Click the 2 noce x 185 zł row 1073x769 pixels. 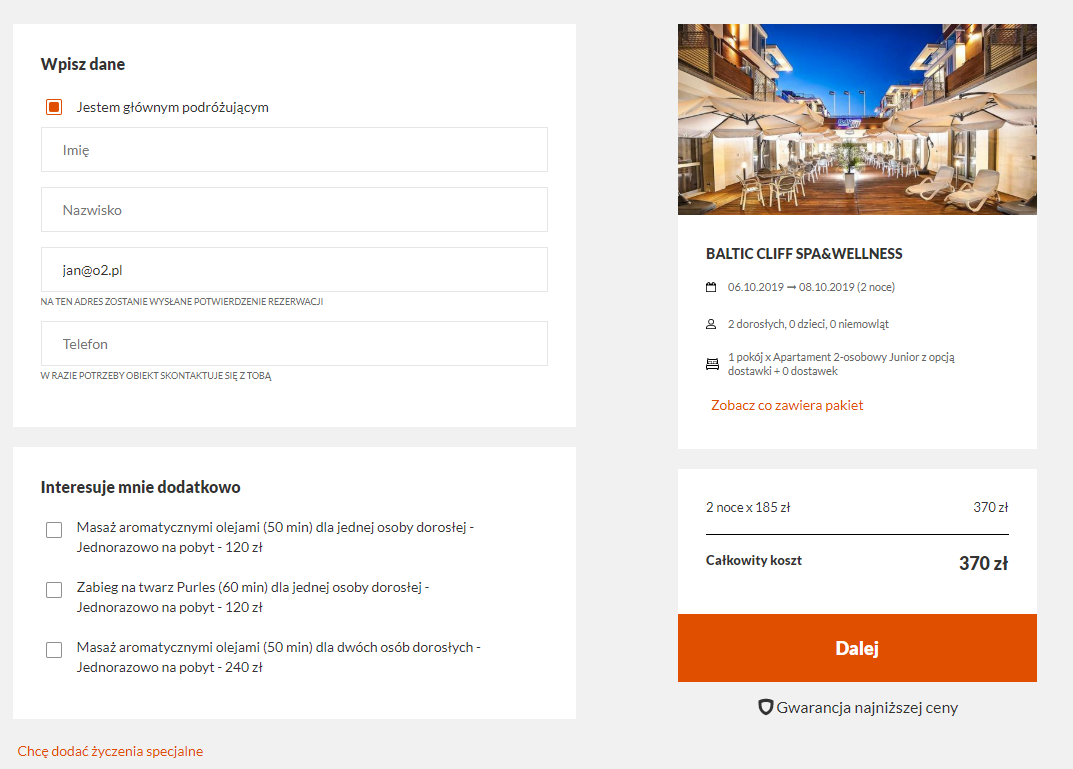coord(857,508)
